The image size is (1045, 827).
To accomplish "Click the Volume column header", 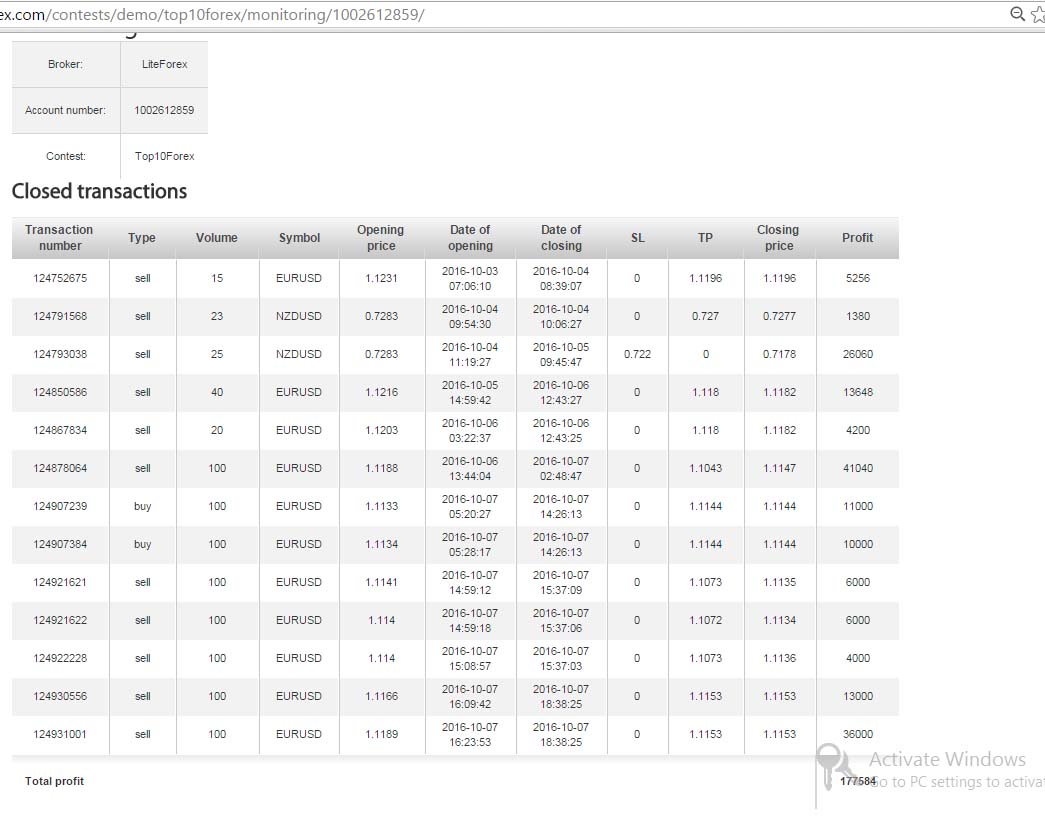I will click(x=217, y=238).
